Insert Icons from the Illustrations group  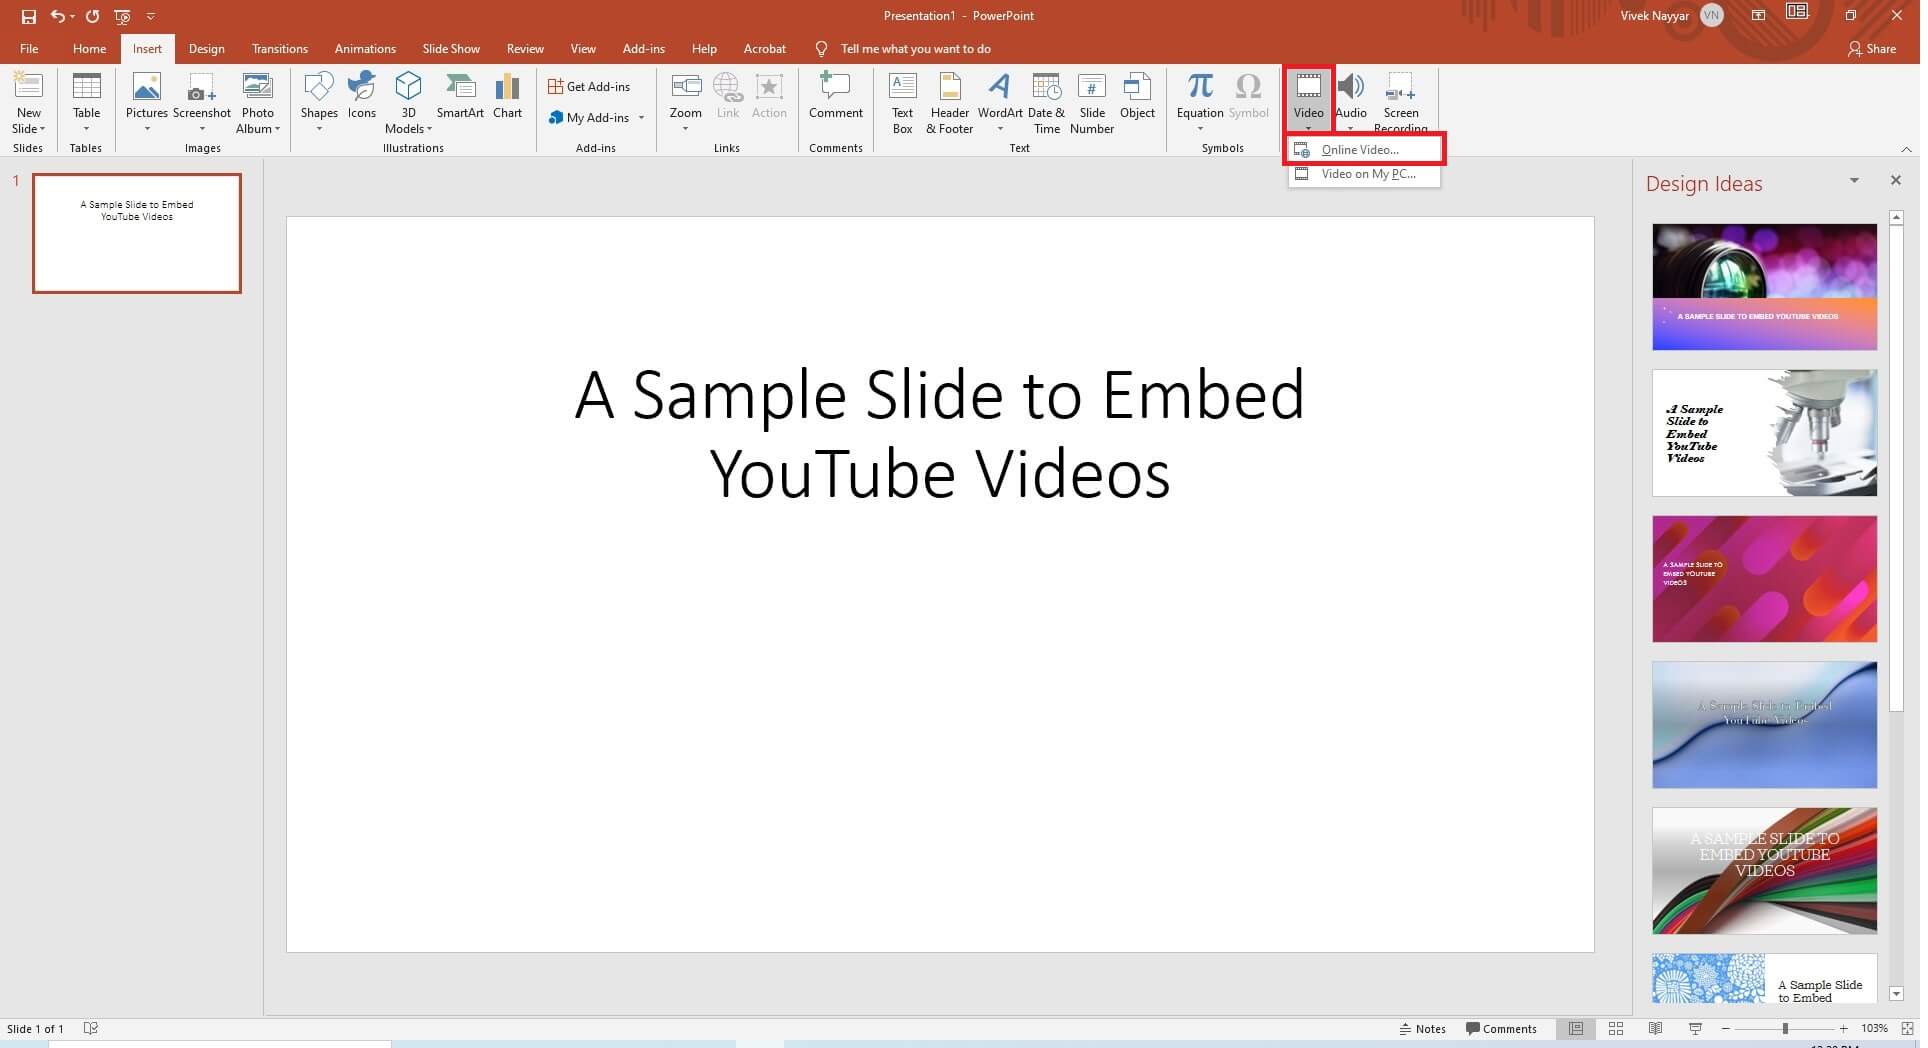click(x=362, y=96)
